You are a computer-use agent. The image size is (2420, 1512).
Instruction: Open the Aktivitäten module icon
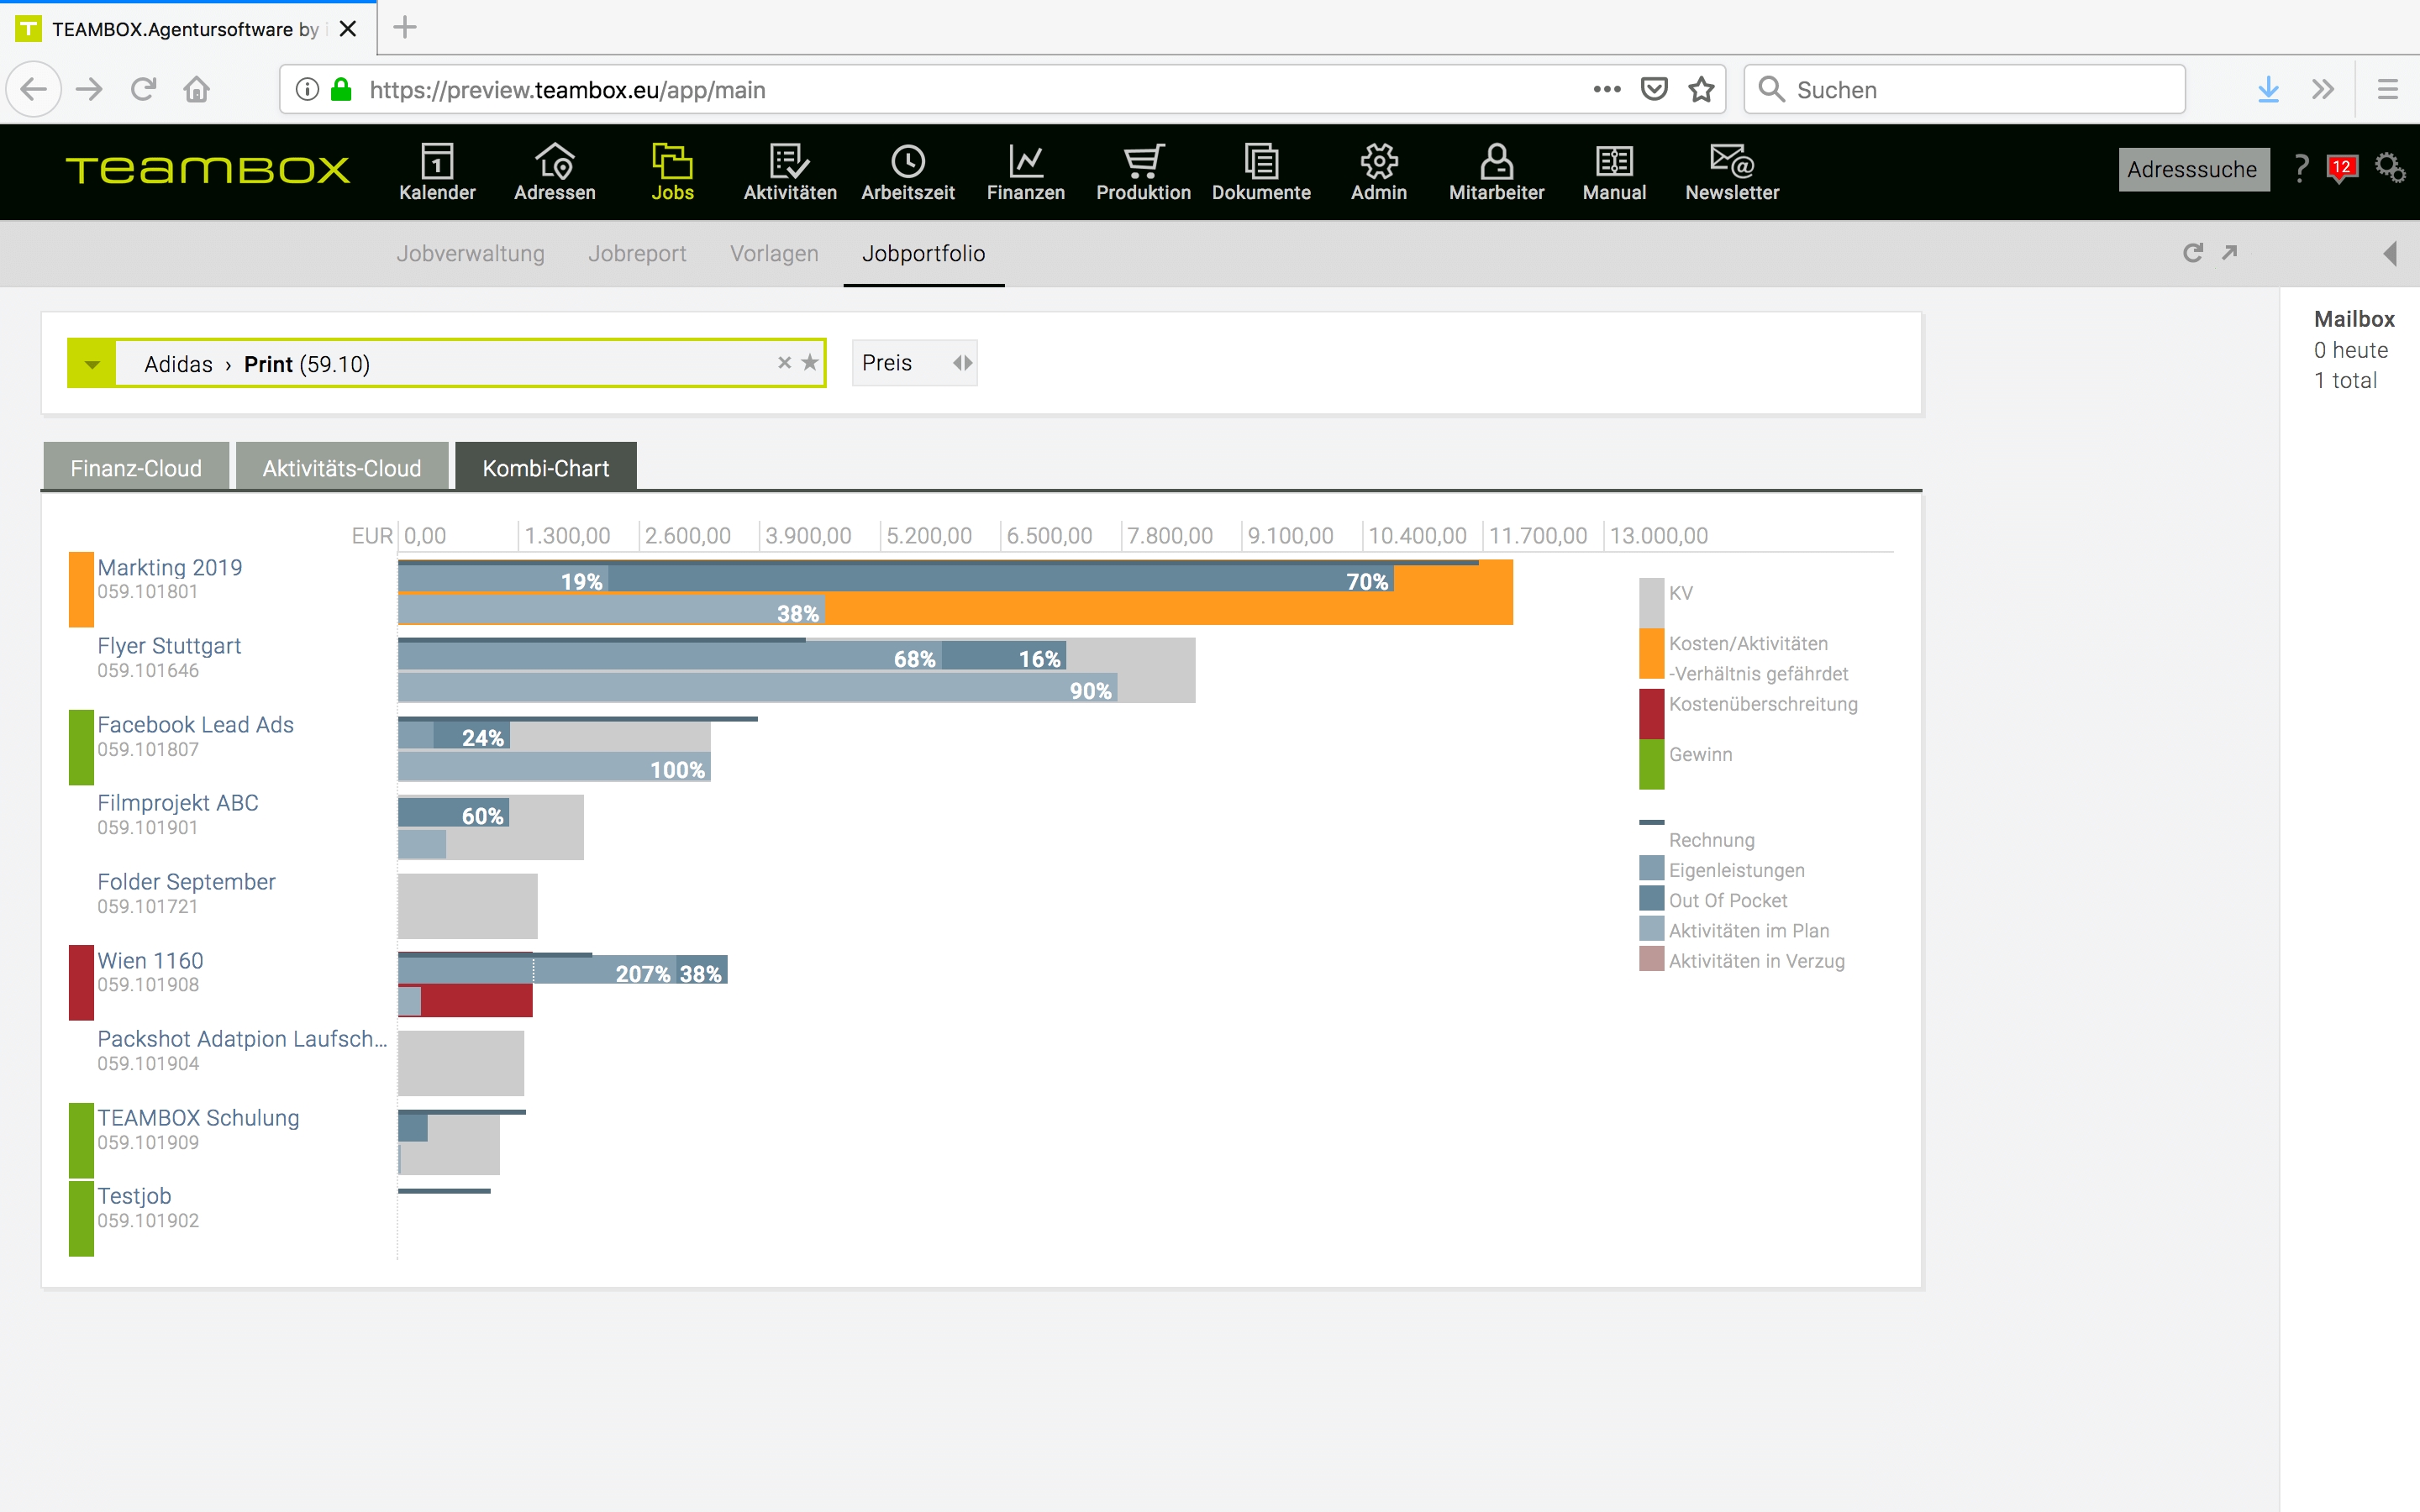point(789,161)
